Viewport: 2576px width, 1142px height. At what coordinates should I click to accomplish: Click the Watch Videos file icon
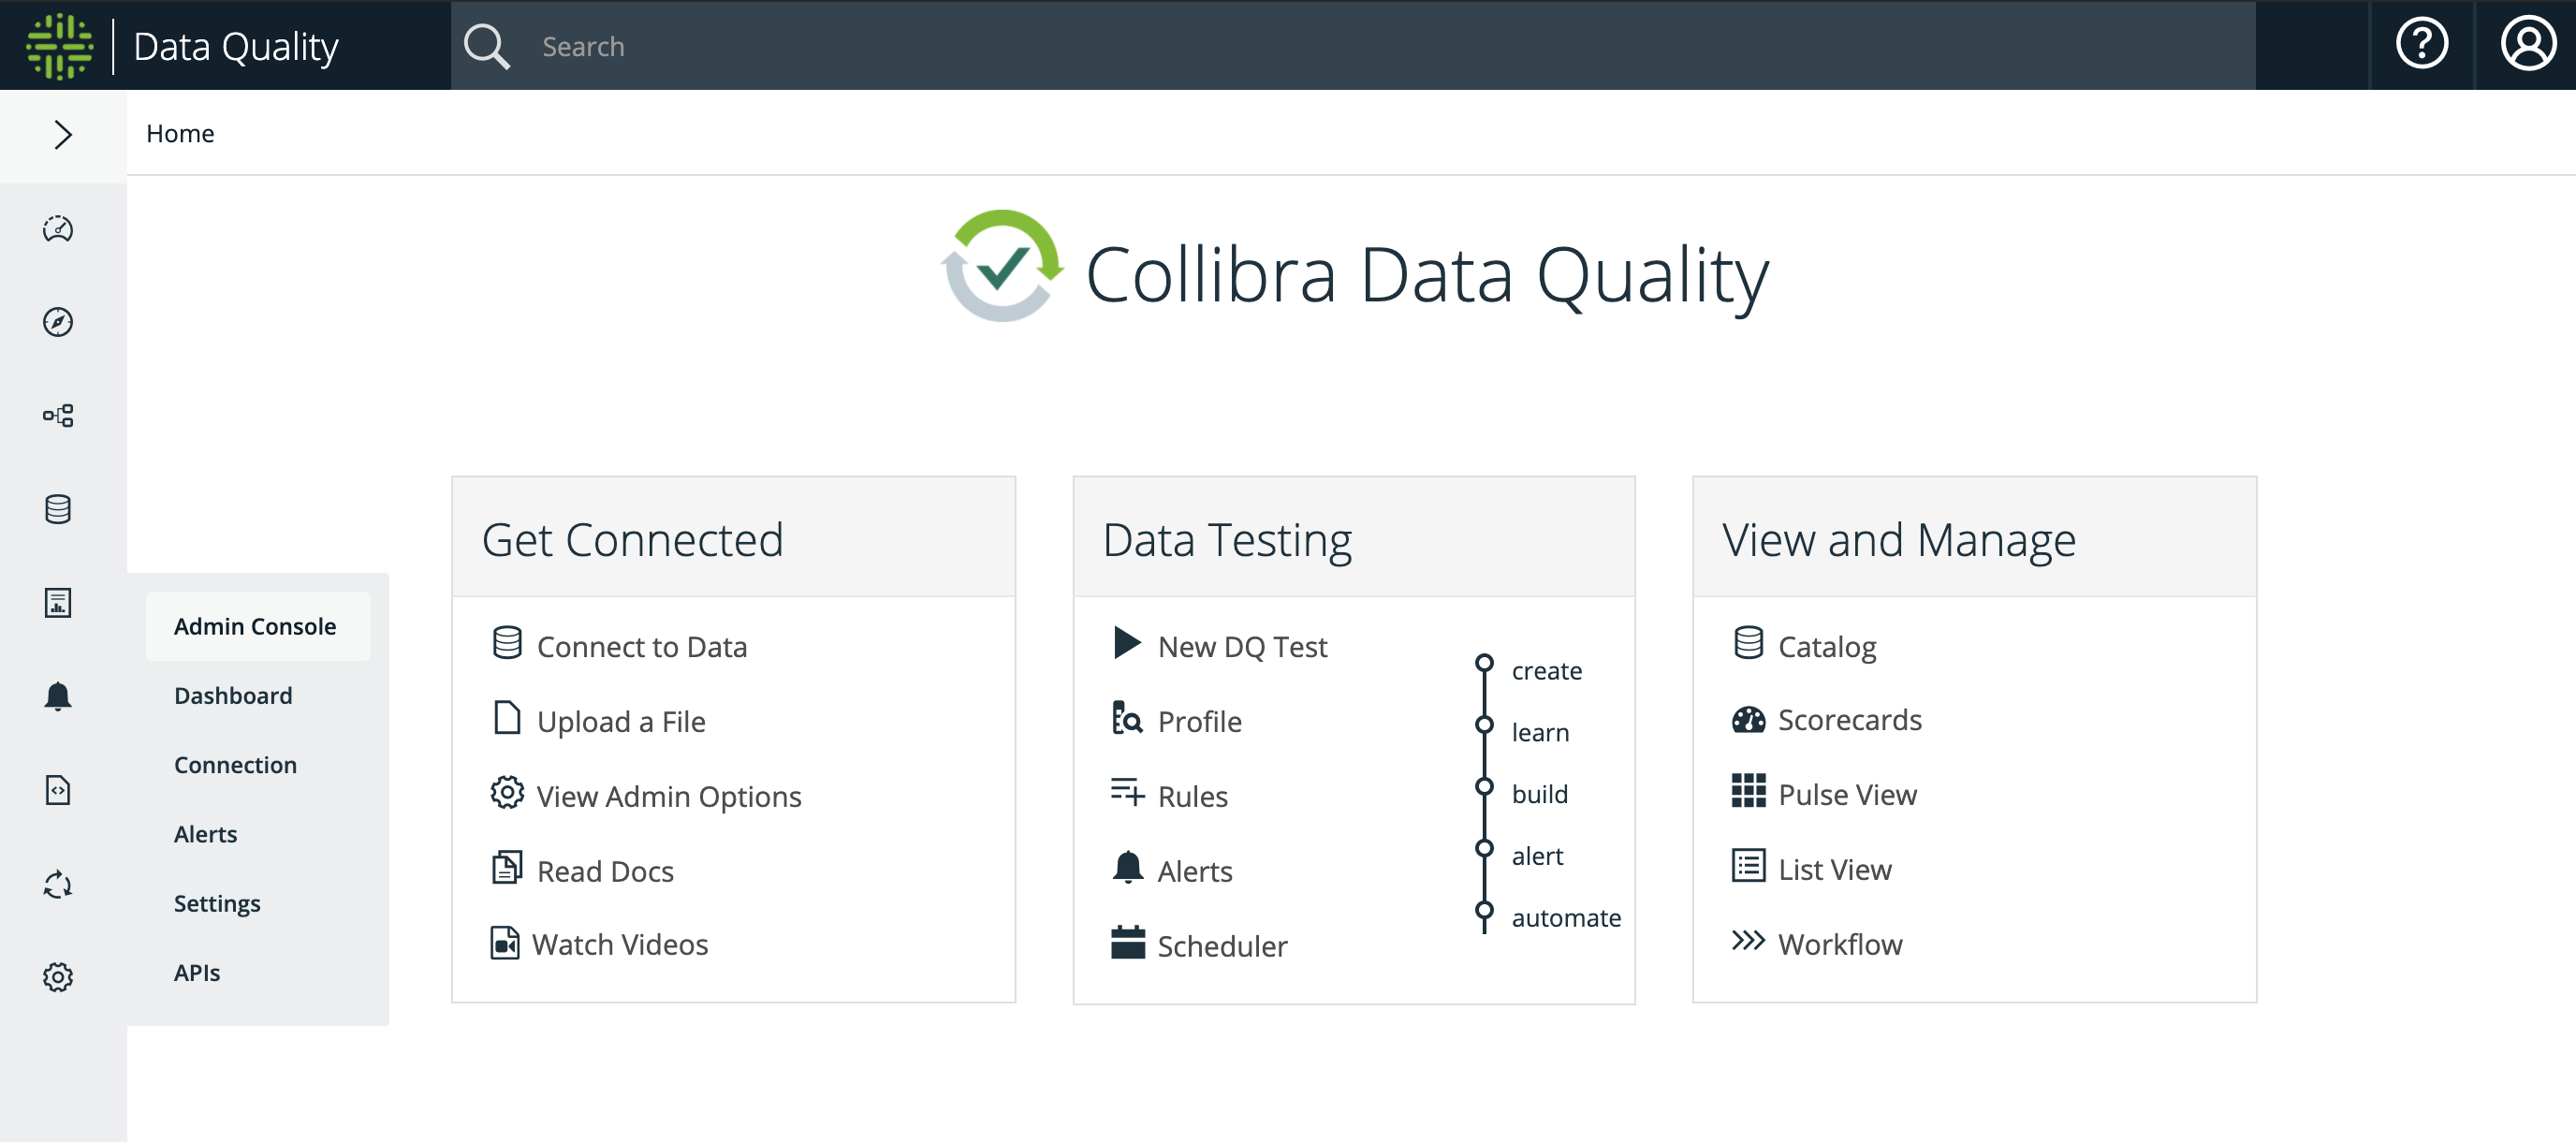(x=505, y=942)
